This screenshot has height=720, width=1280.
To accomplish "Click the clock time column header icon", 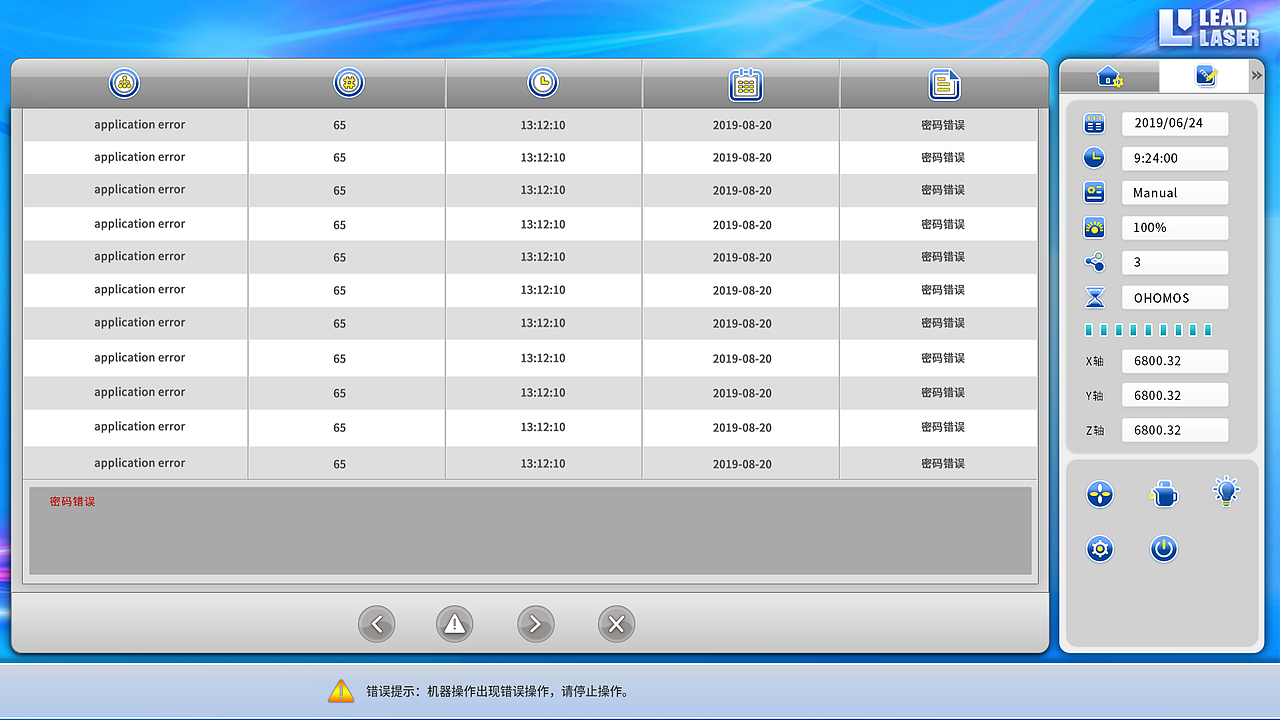I will click(543, 83).
